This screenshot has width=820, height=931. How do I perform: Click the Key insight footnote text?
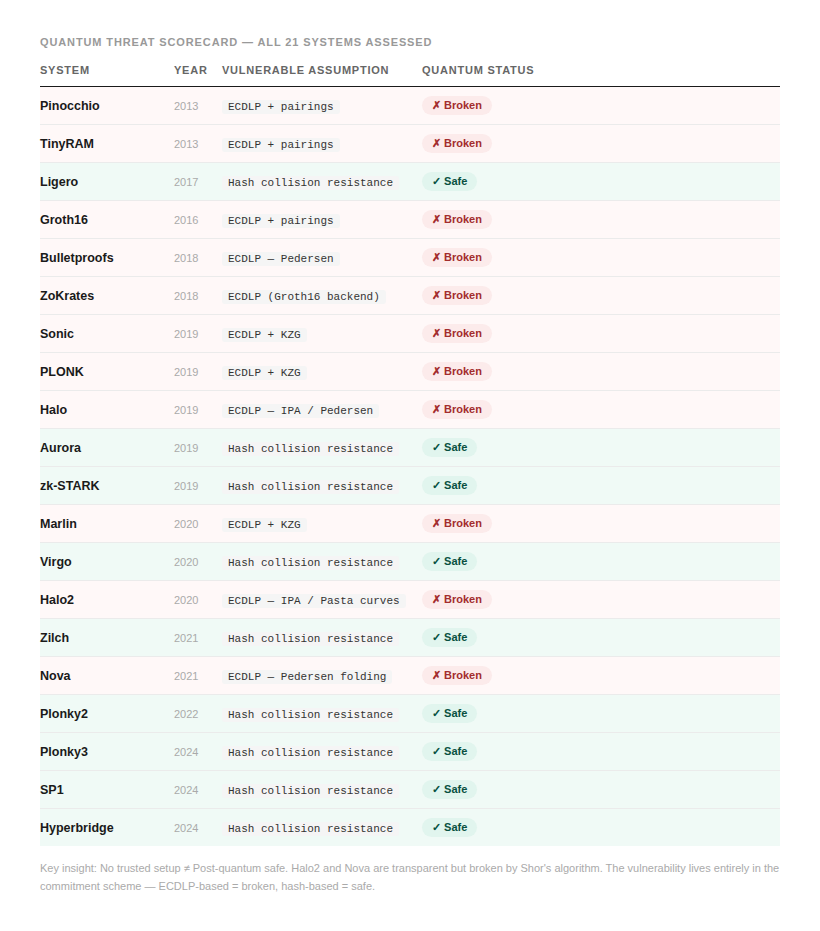click(409, 877)
